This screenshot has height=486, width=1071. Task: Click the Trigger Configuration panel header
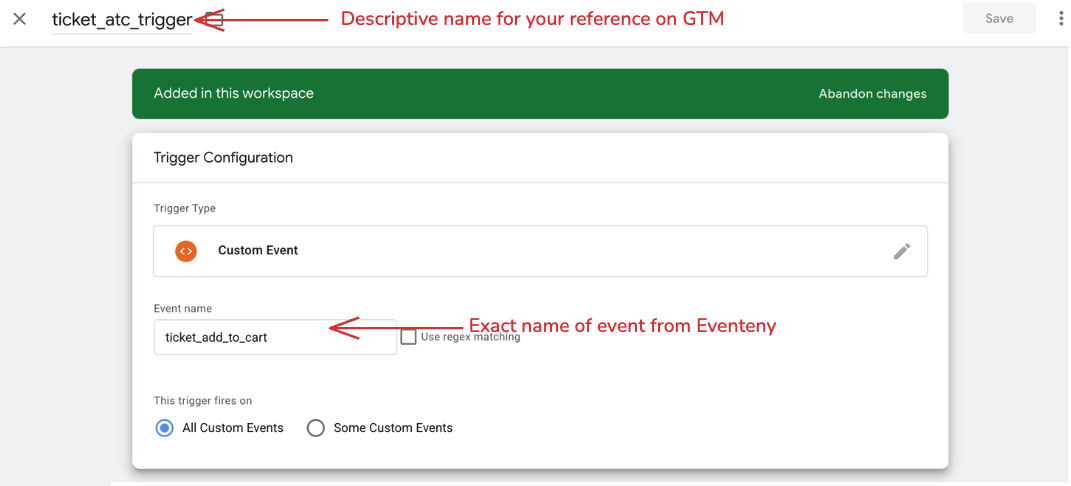(x=540, y=158)
